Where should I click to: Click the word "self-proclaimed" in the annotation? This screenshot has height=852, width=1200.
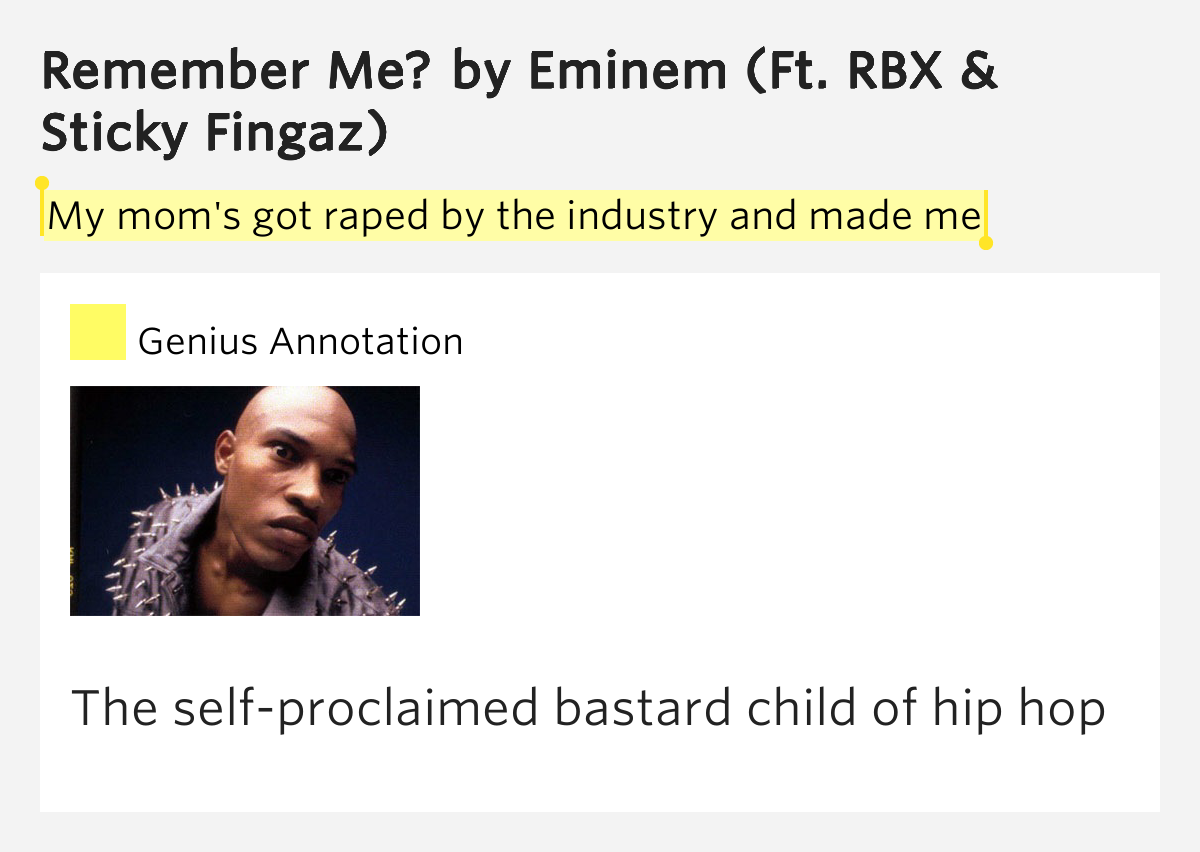coord(355,708)
